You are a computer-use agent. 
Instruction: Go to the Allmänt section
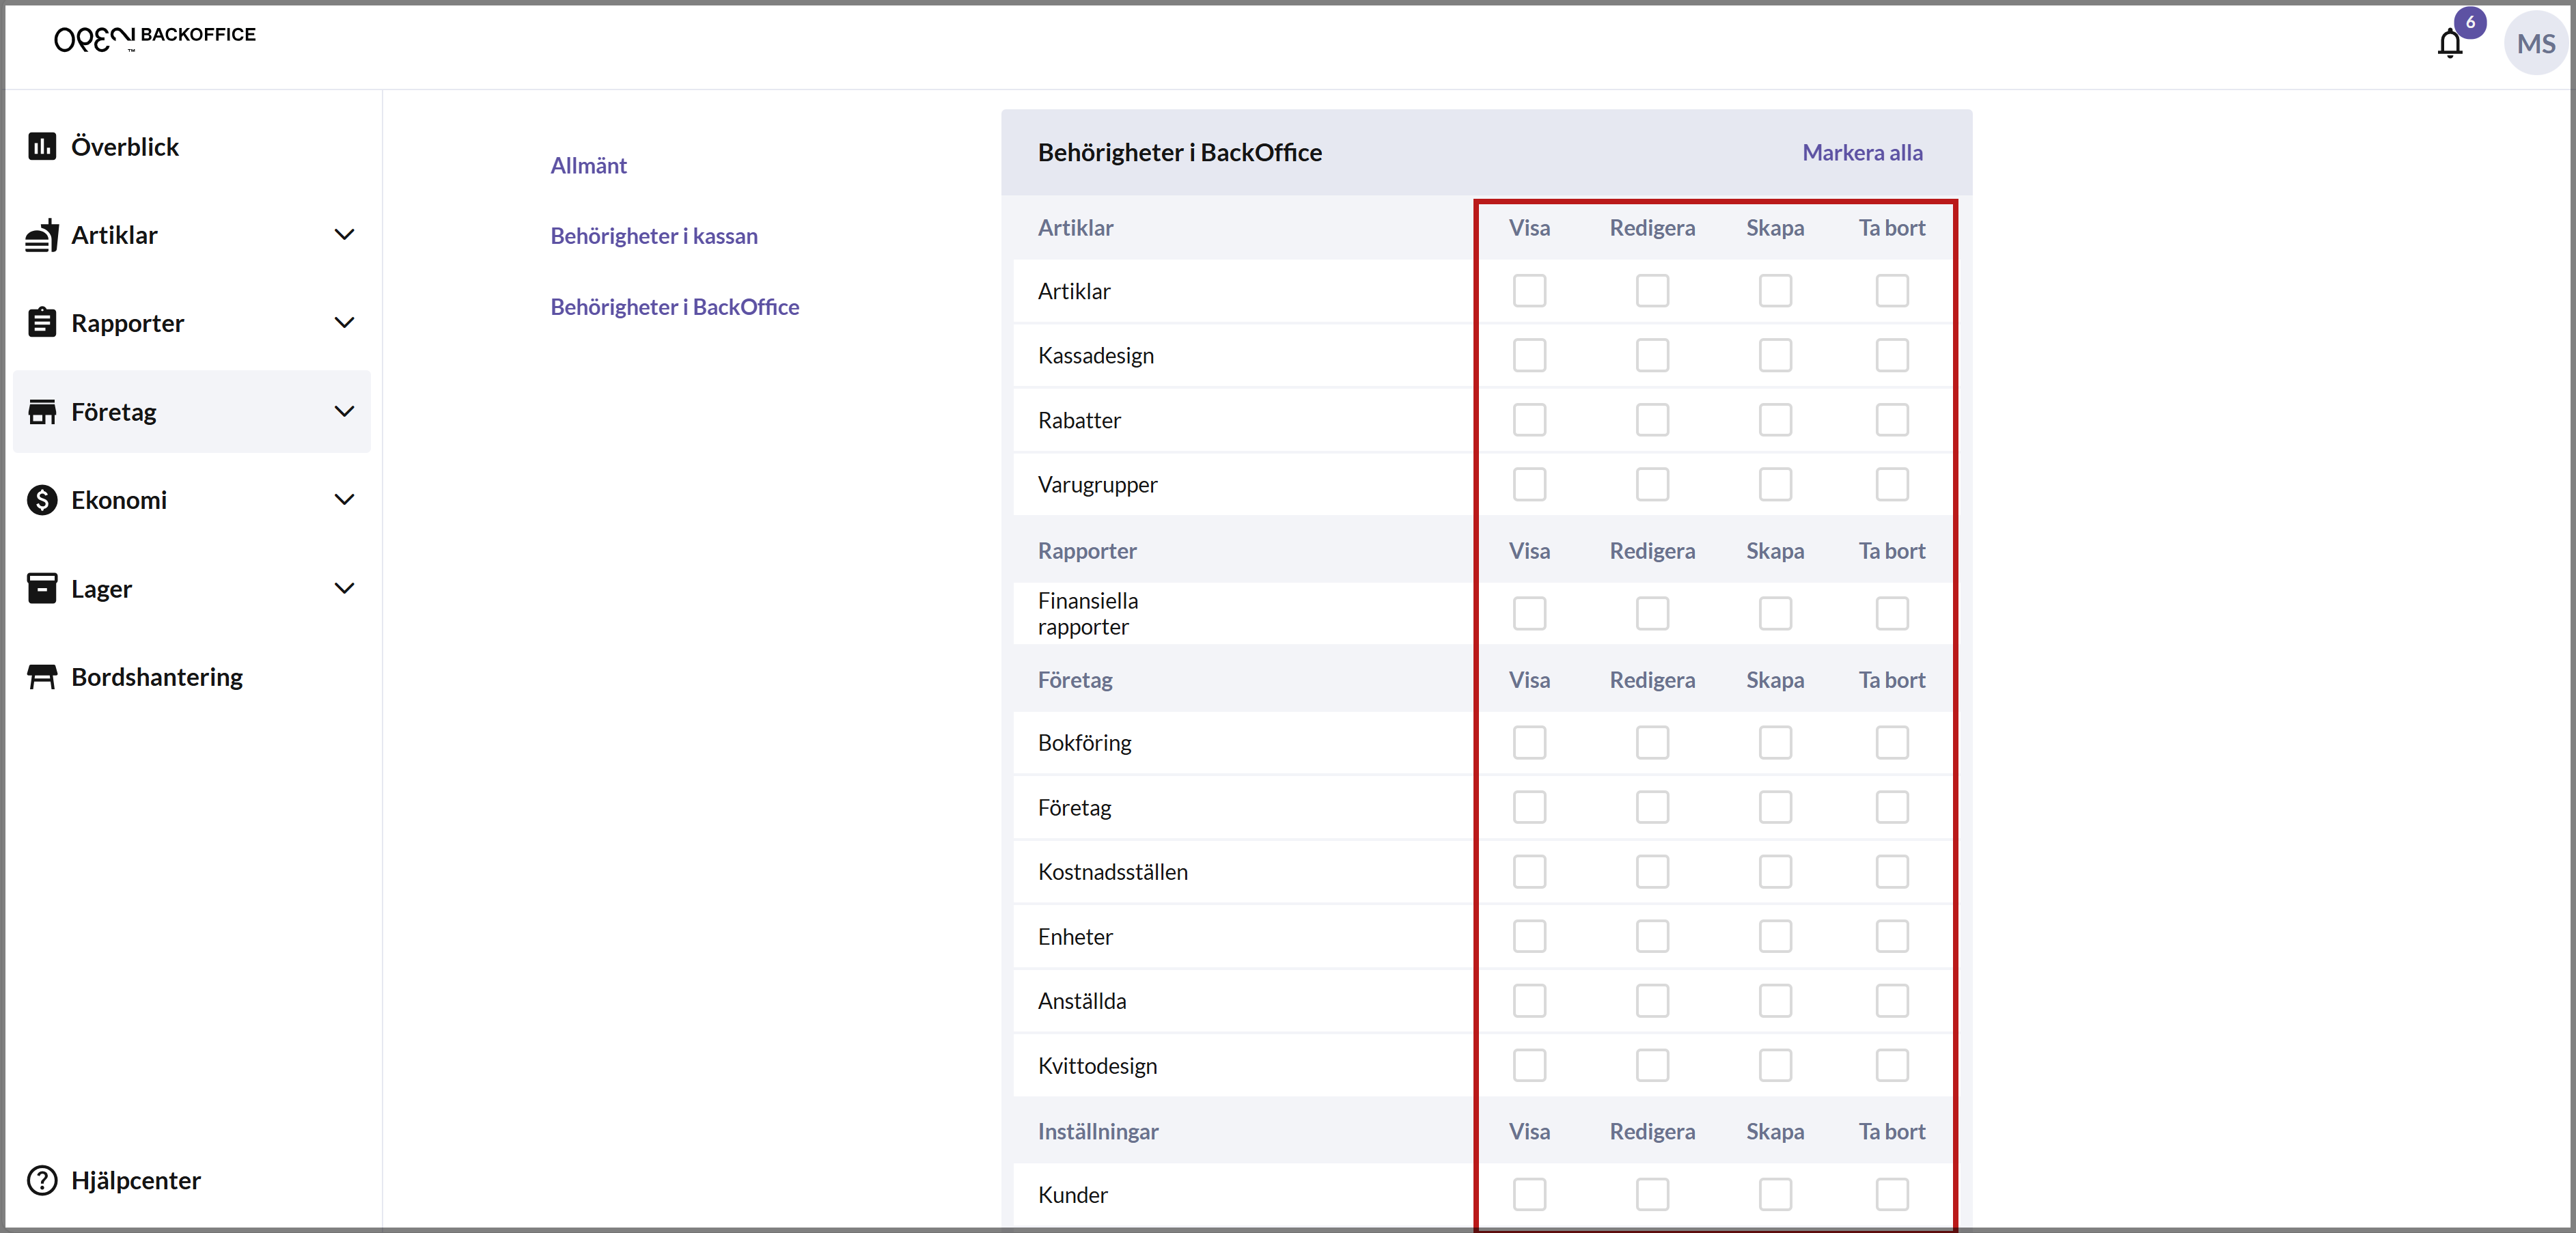588,166
